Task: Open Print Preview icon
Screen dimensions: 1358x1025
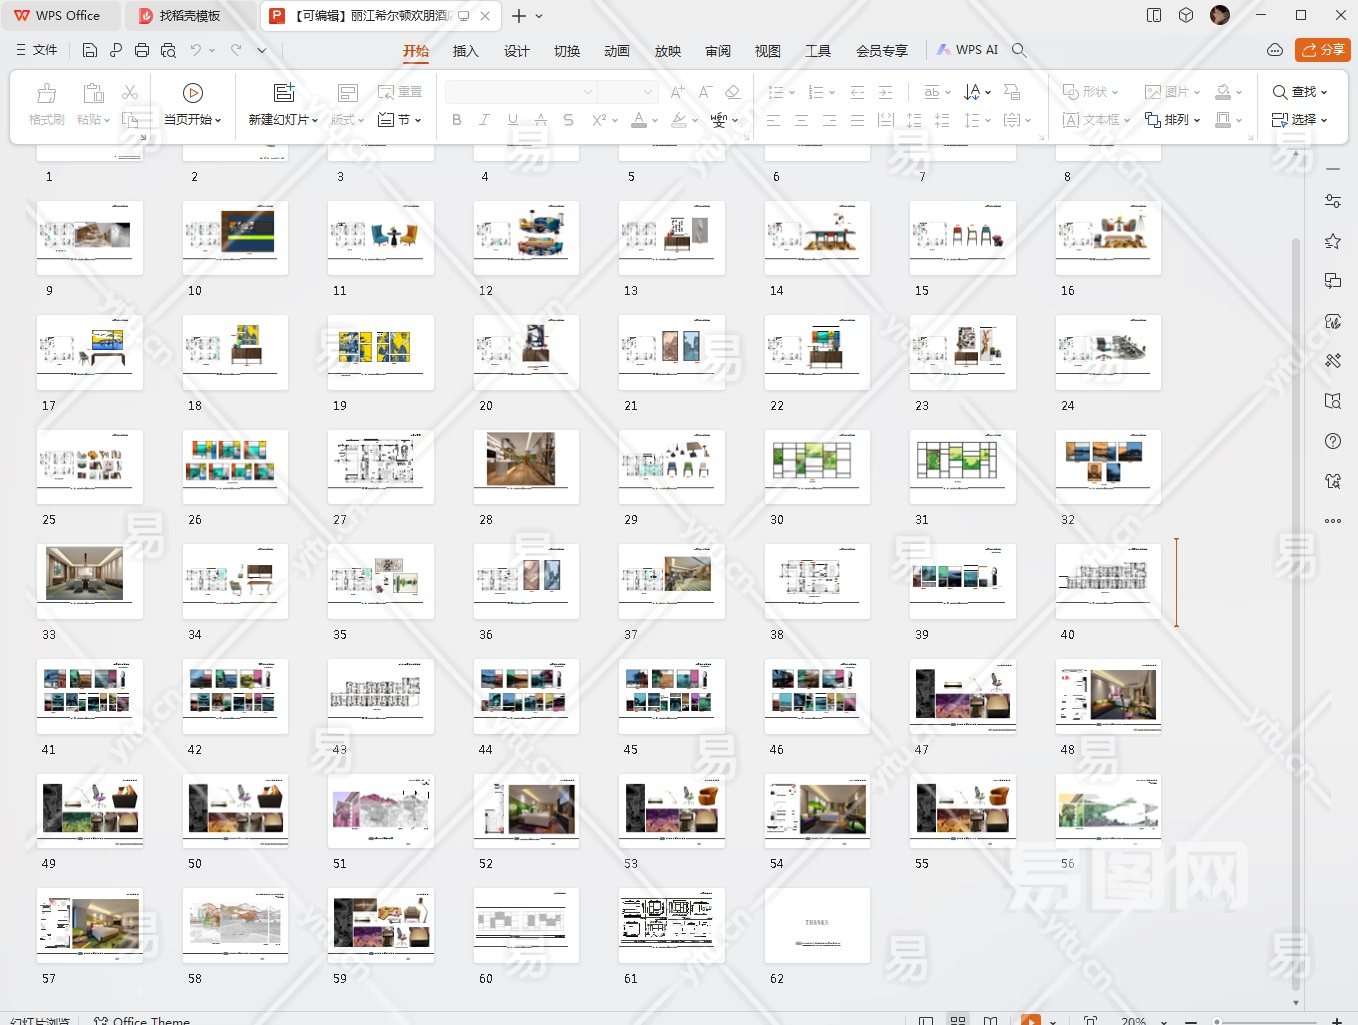Action: (168, 50)
